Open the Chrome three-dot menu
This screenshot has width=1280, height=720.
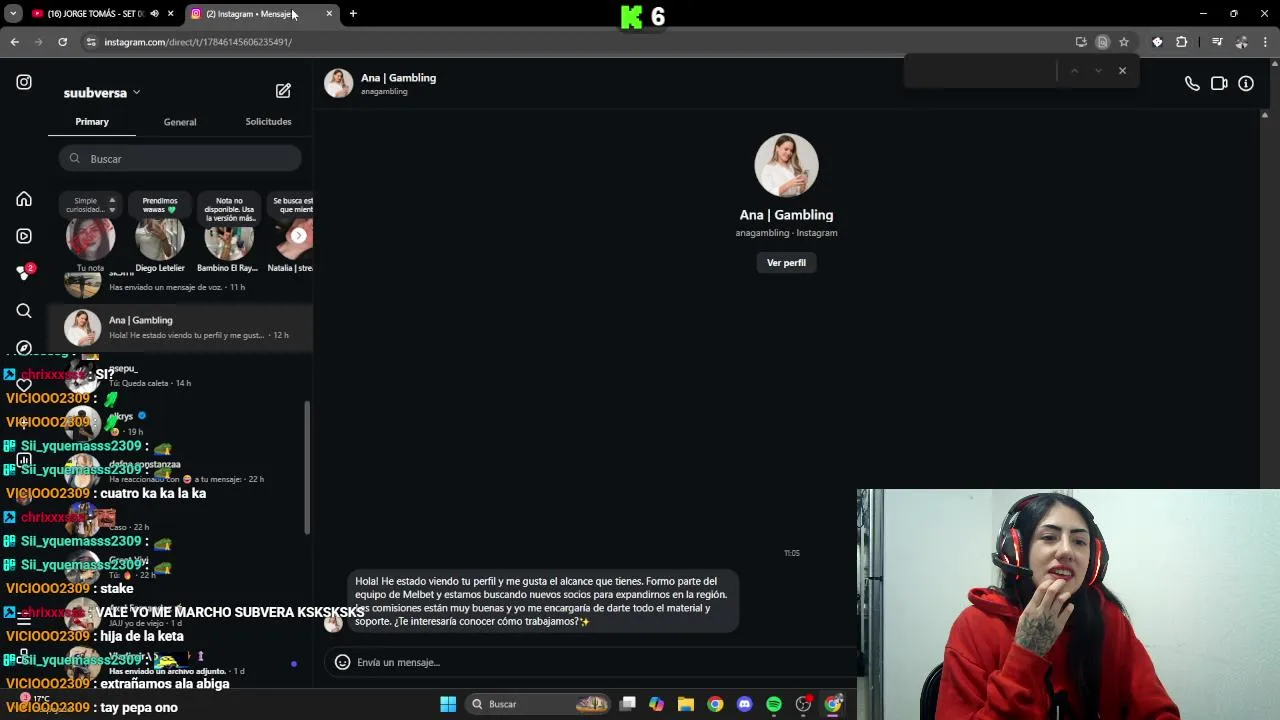[x=1265, y=42]
